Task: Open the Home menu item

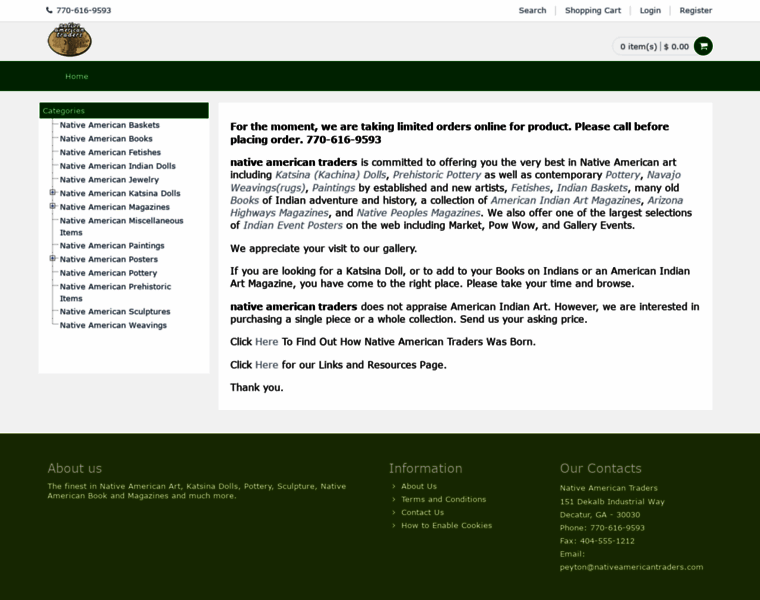Action: 77,76
